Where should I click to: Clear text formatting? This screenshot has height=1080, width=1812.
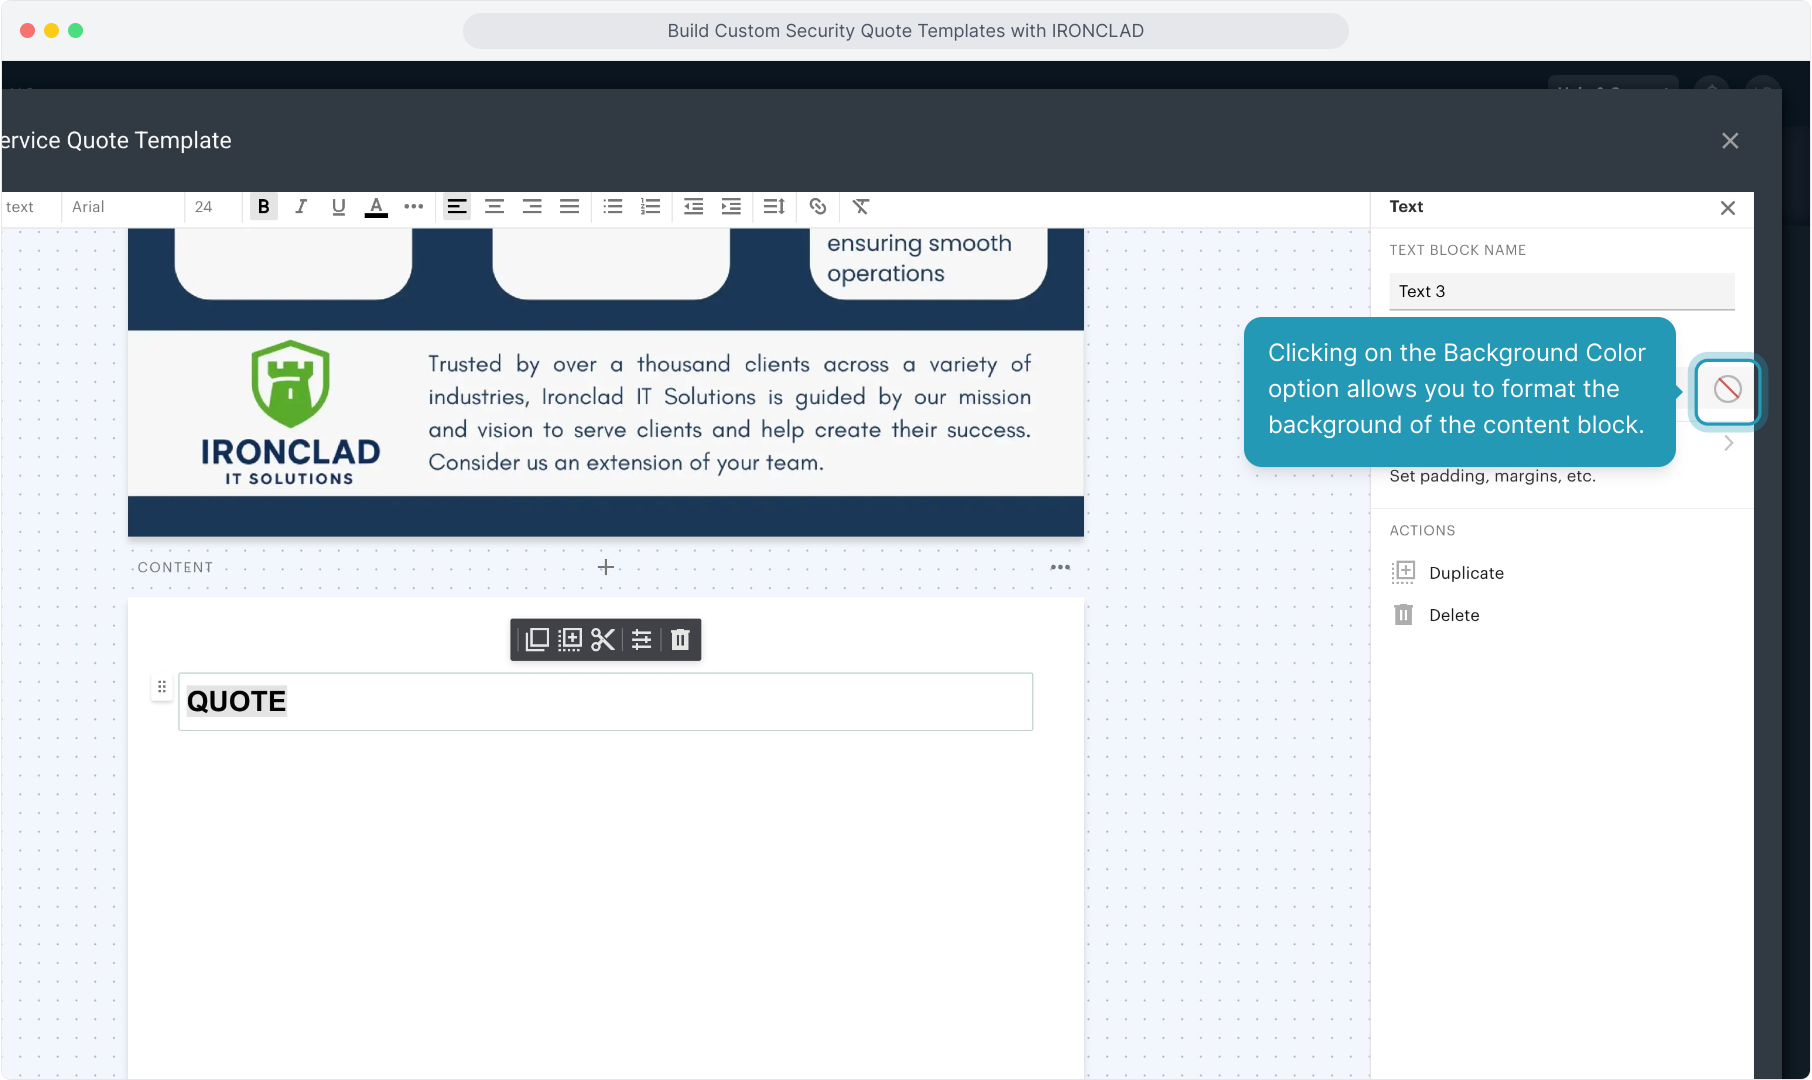(x=860, y=207)
